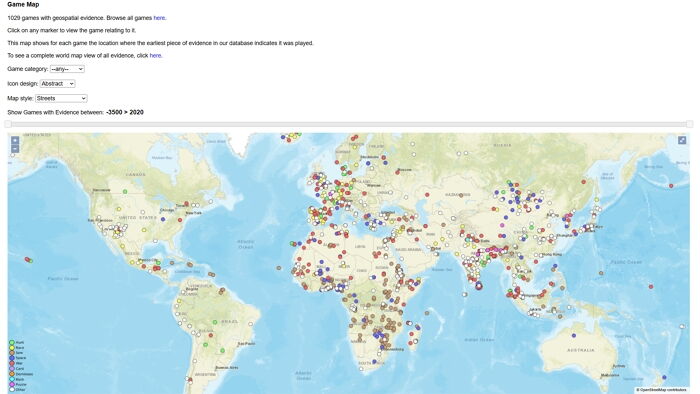The height and width of the screenshot is (394, 700).
Task: Click the blue marker in South Africa
Action: point(374,362)
